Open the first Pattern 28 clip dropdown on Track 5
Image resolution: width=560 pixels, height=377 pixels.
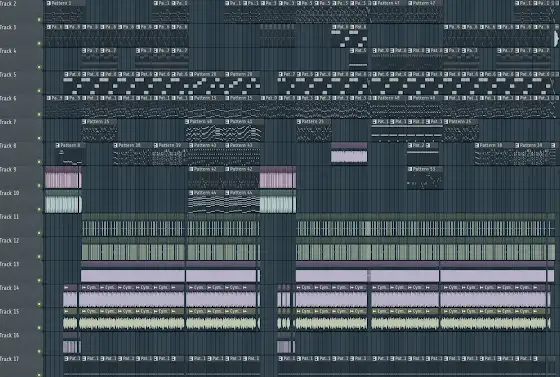tap(191, 74)
